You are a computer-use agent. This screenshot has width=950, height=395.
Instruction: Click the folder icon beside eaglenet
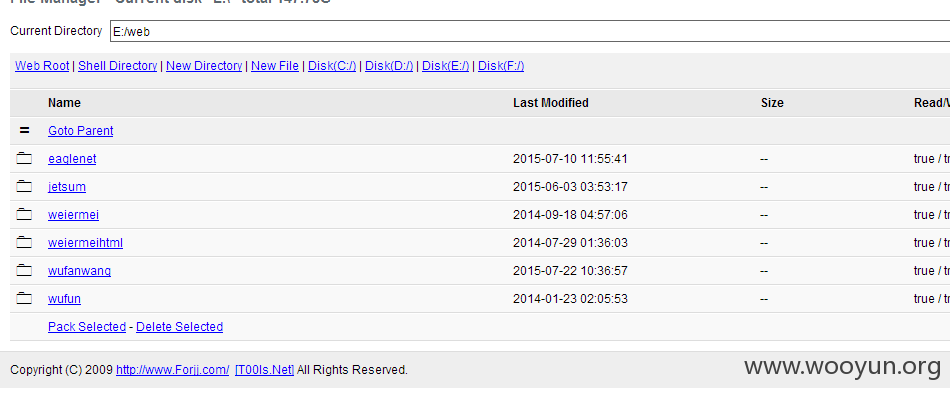pyautogui.click(x=24, y=159)
